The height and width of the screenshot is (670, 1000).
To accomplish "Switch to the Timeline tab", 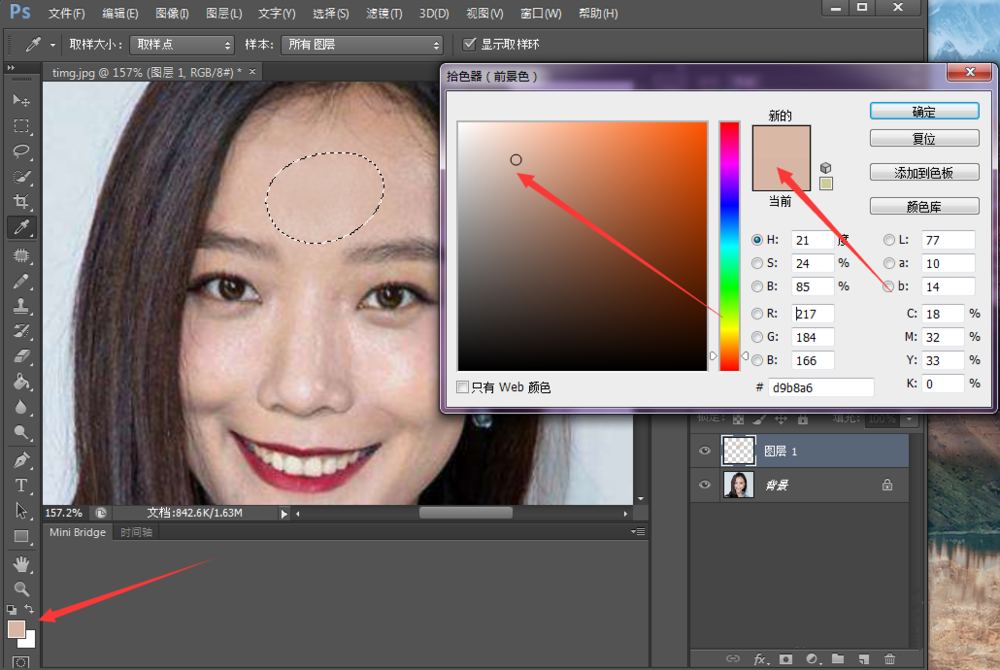I will click(x=136, y=532).
